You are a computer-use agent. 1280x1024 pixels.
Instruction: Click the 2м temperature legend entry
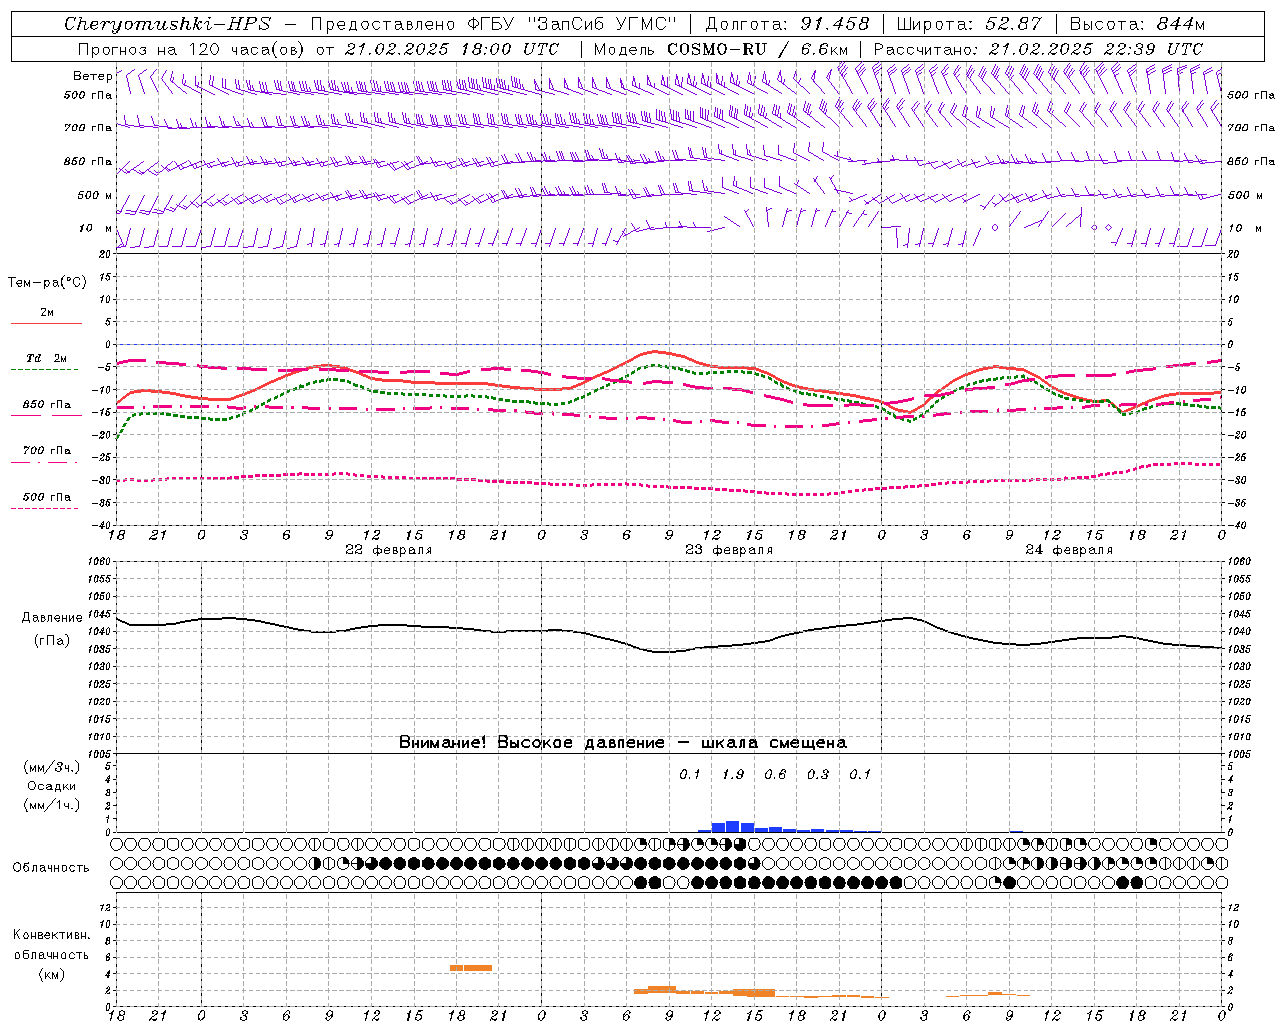click(47, 313)
